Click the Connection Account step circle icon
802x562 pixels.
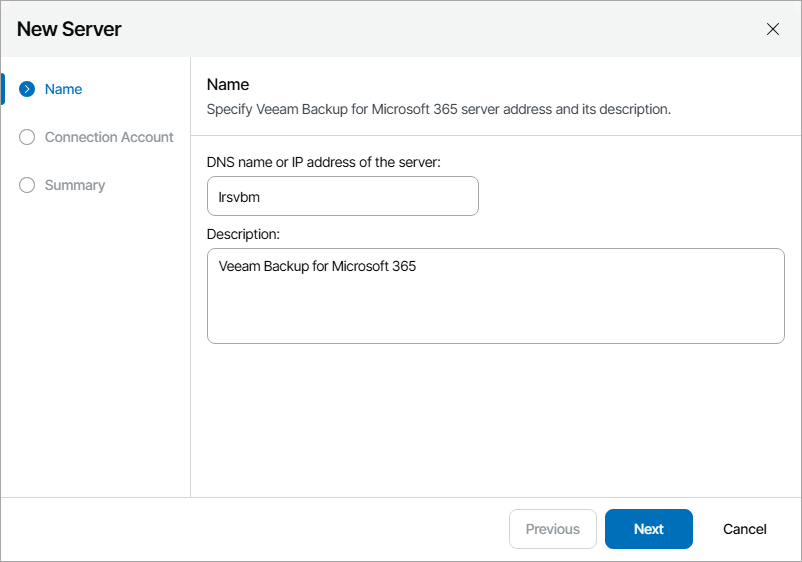pyautogui.click(x=27, y=137)
